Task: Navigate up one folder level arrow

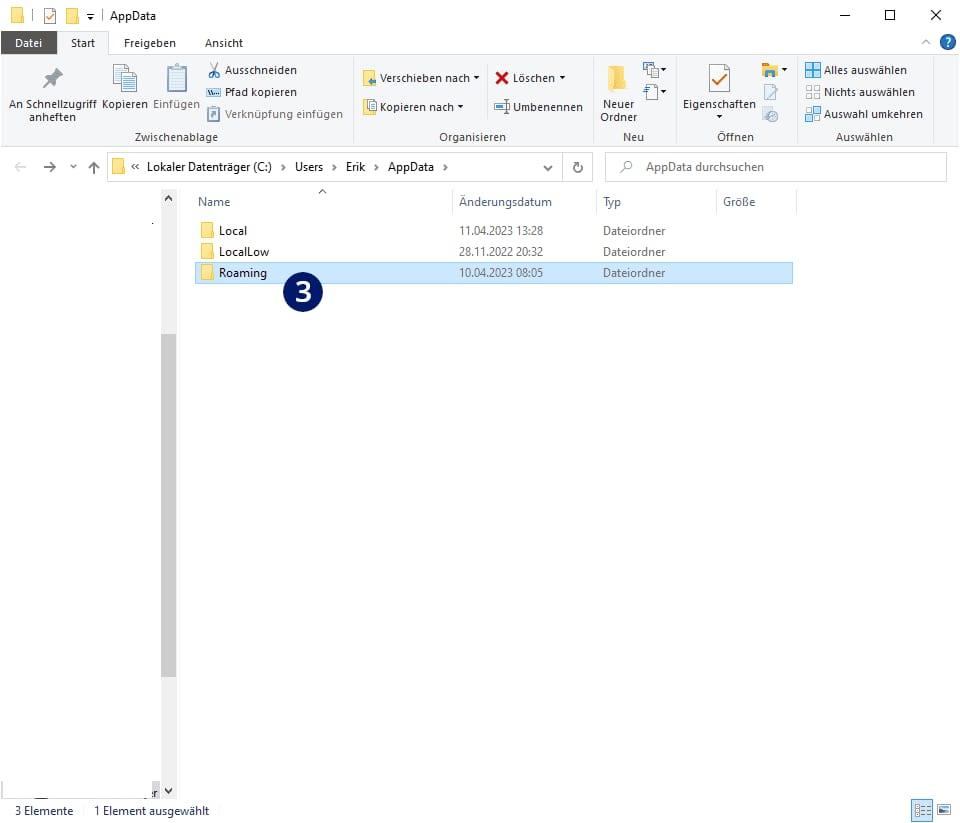Action: pos(94,167)
